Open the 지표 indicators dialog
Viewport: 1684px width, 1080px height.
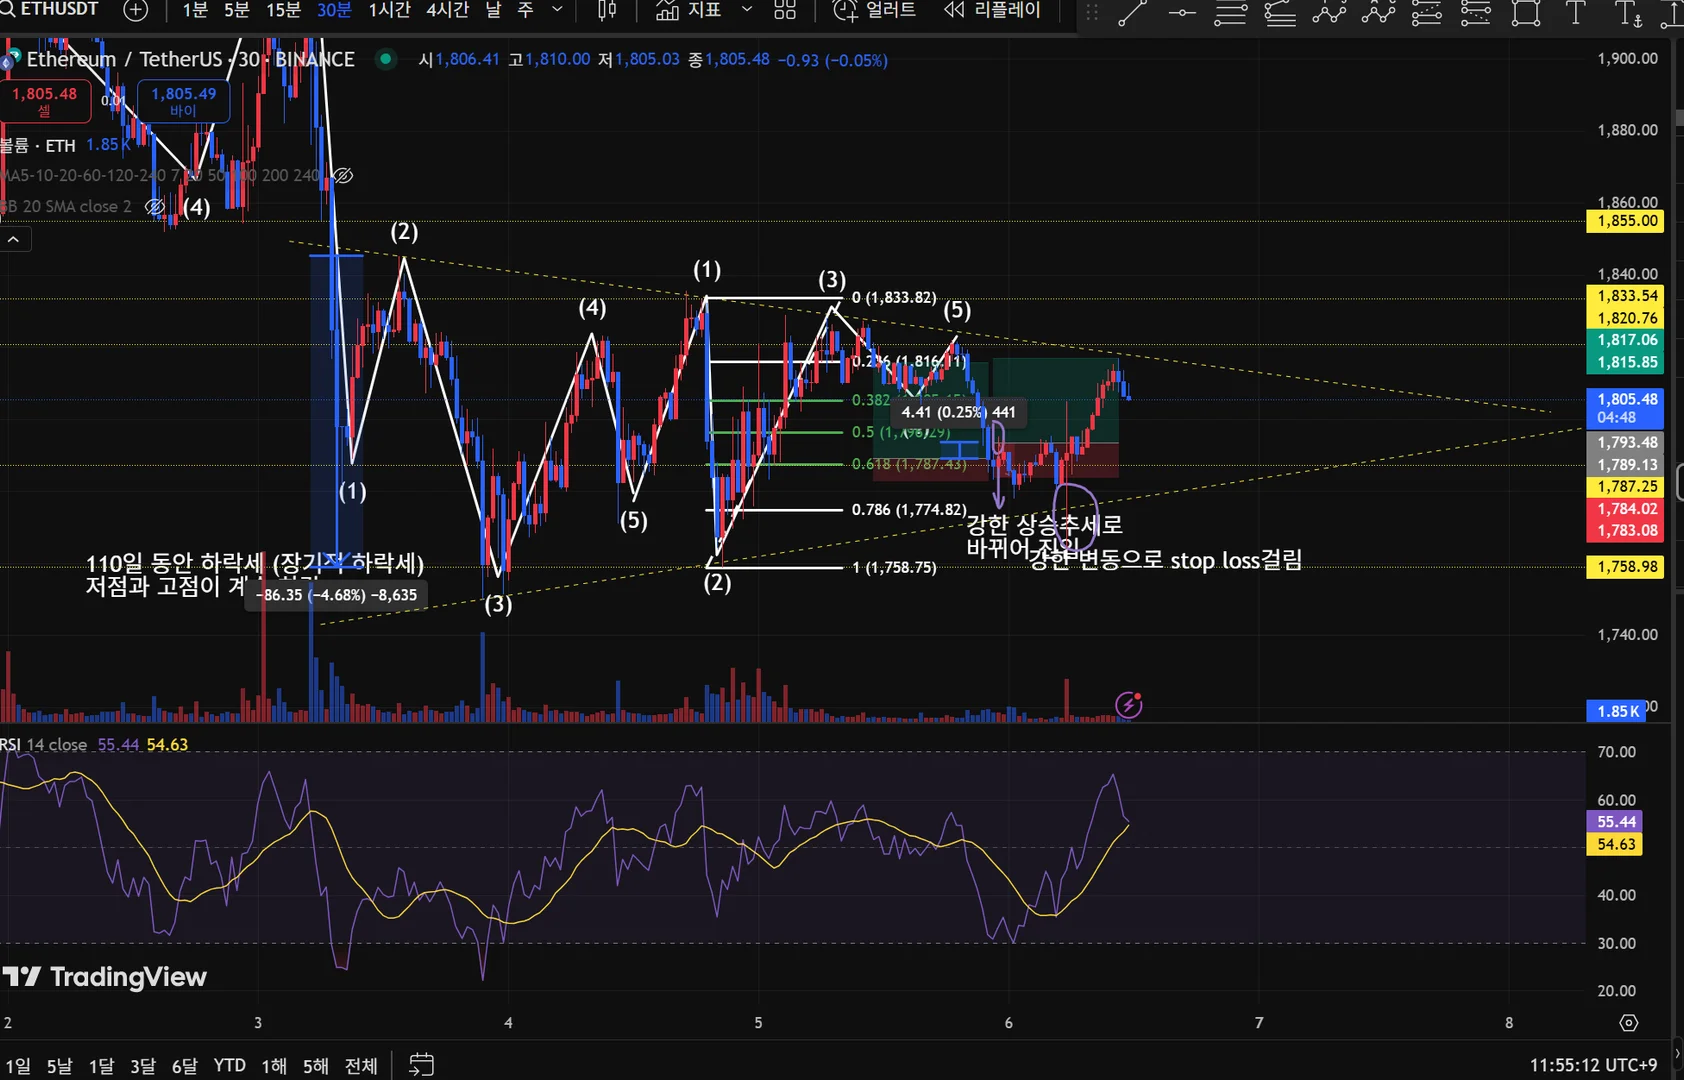click(x=688, y=10)
